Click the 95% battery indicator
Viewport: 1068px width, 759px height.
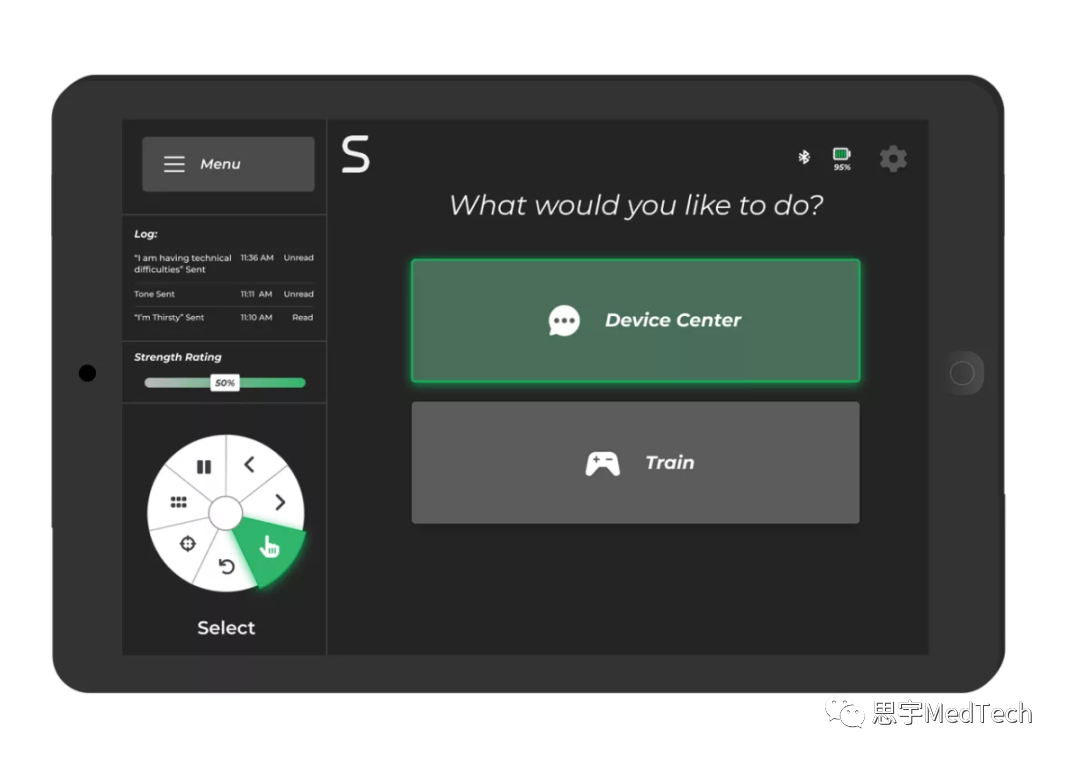tap(842, 159)
